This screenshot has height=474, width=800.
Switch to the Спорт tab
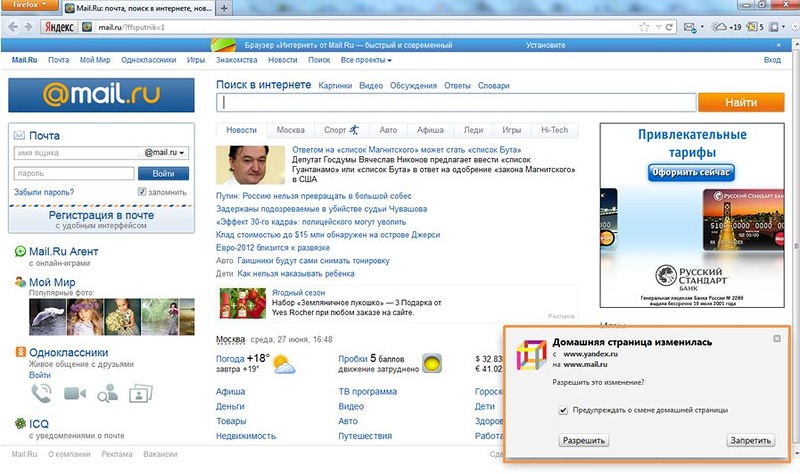click(341, 130)
